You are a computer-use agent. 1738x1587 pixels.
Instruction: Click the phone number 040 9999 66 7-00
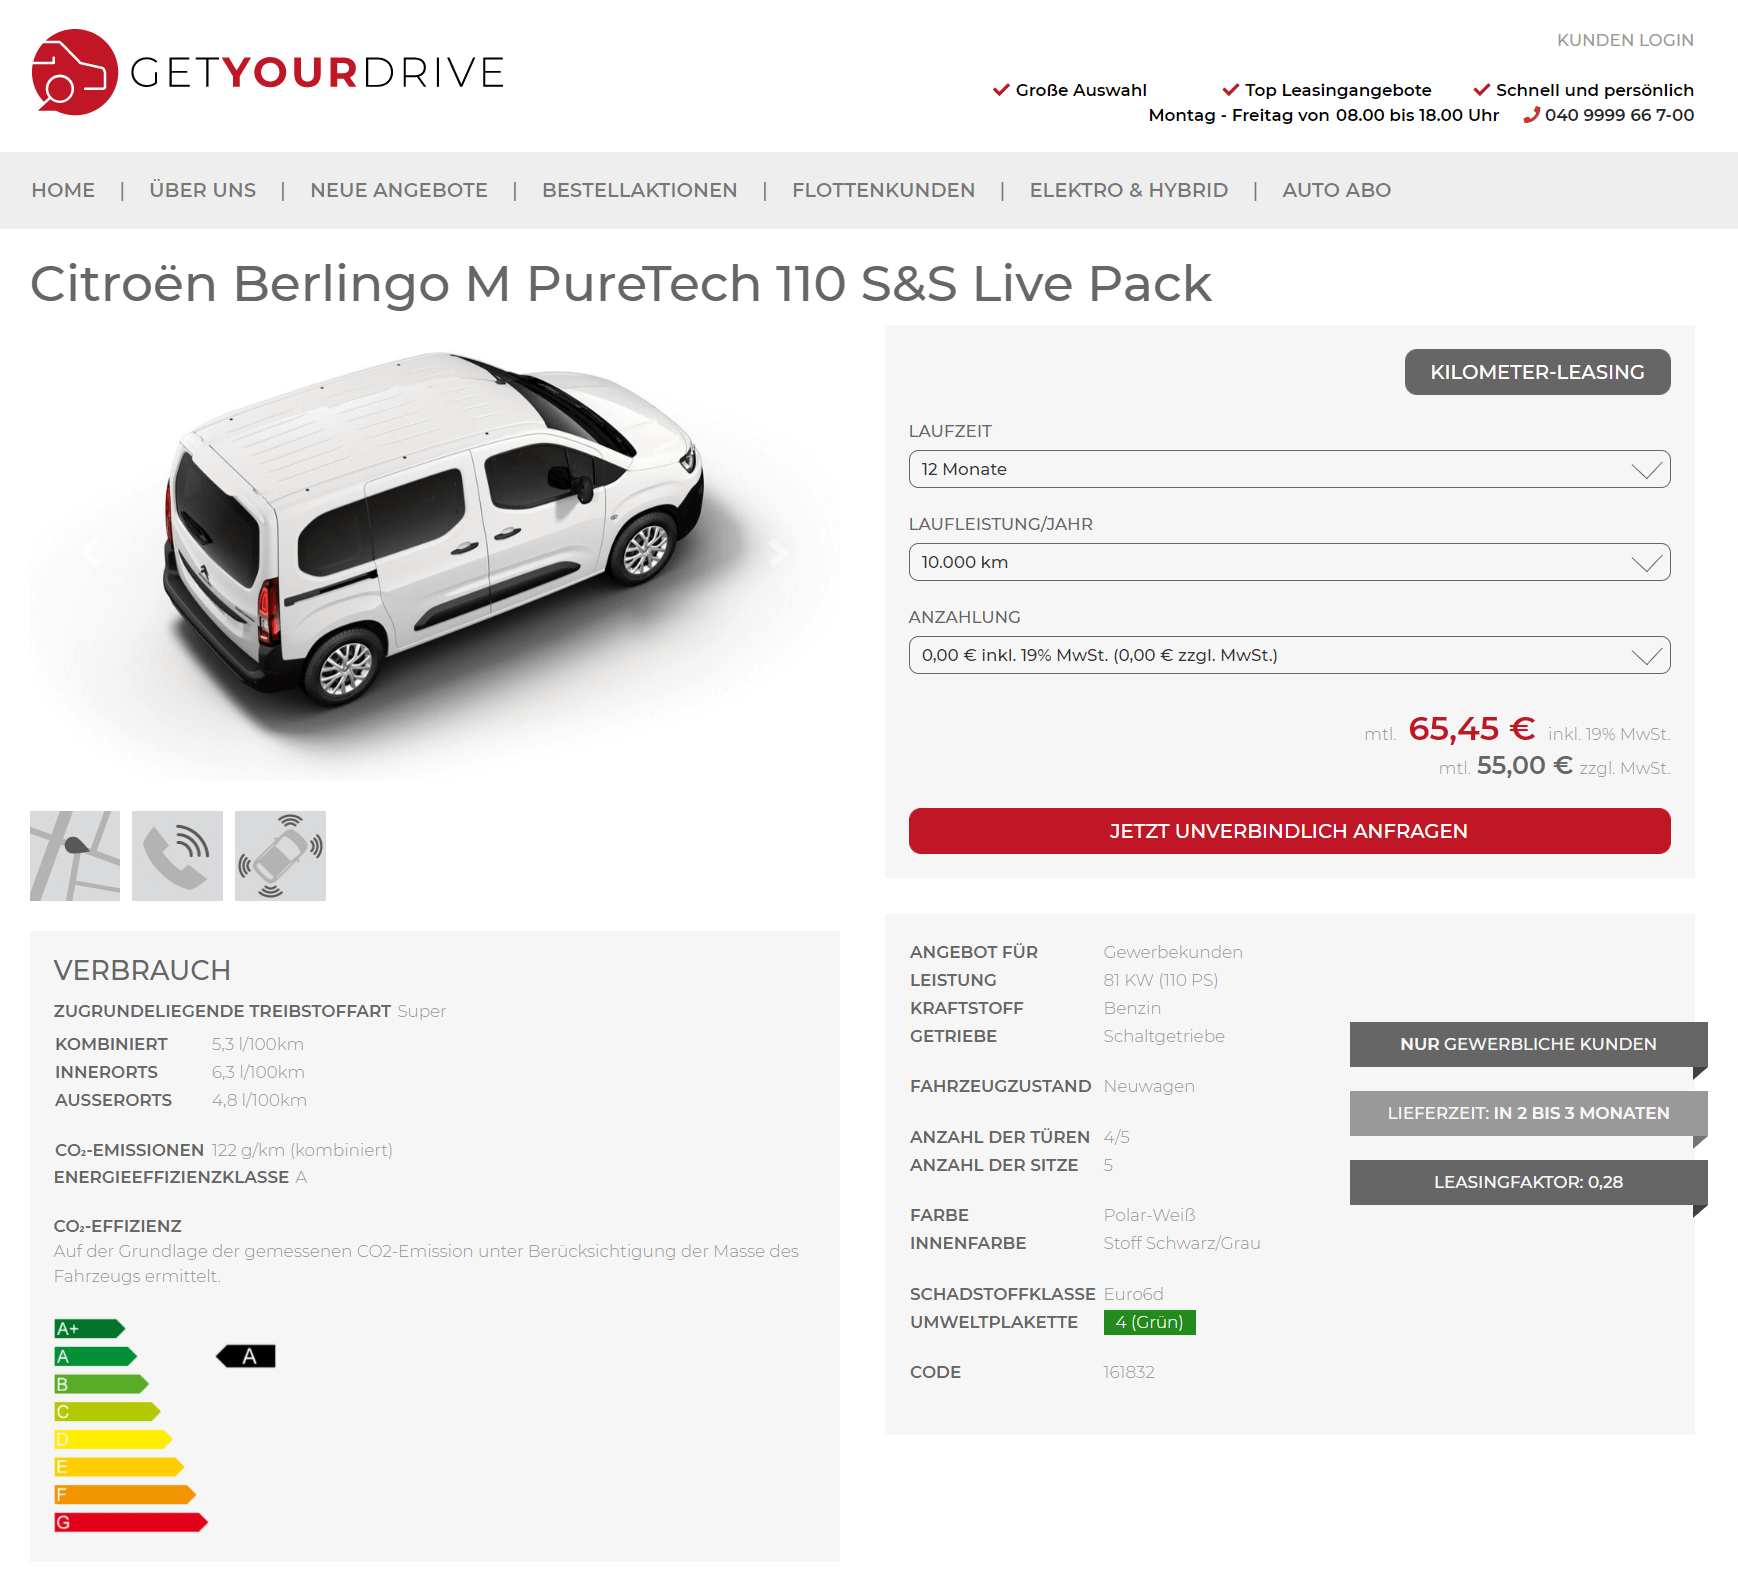click(1619, 115)
